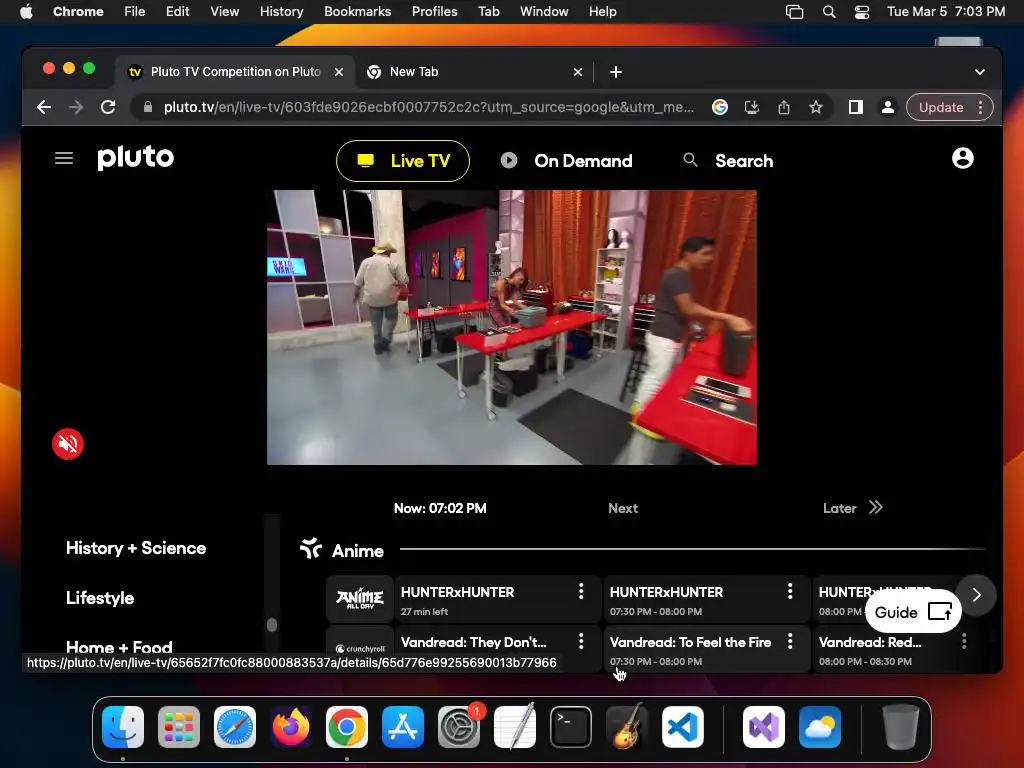This screenshot has height=768, width=1024.
Task: Close the Pluto TV Competition tab
Action: pyautogui.click(x=339, y=72)
